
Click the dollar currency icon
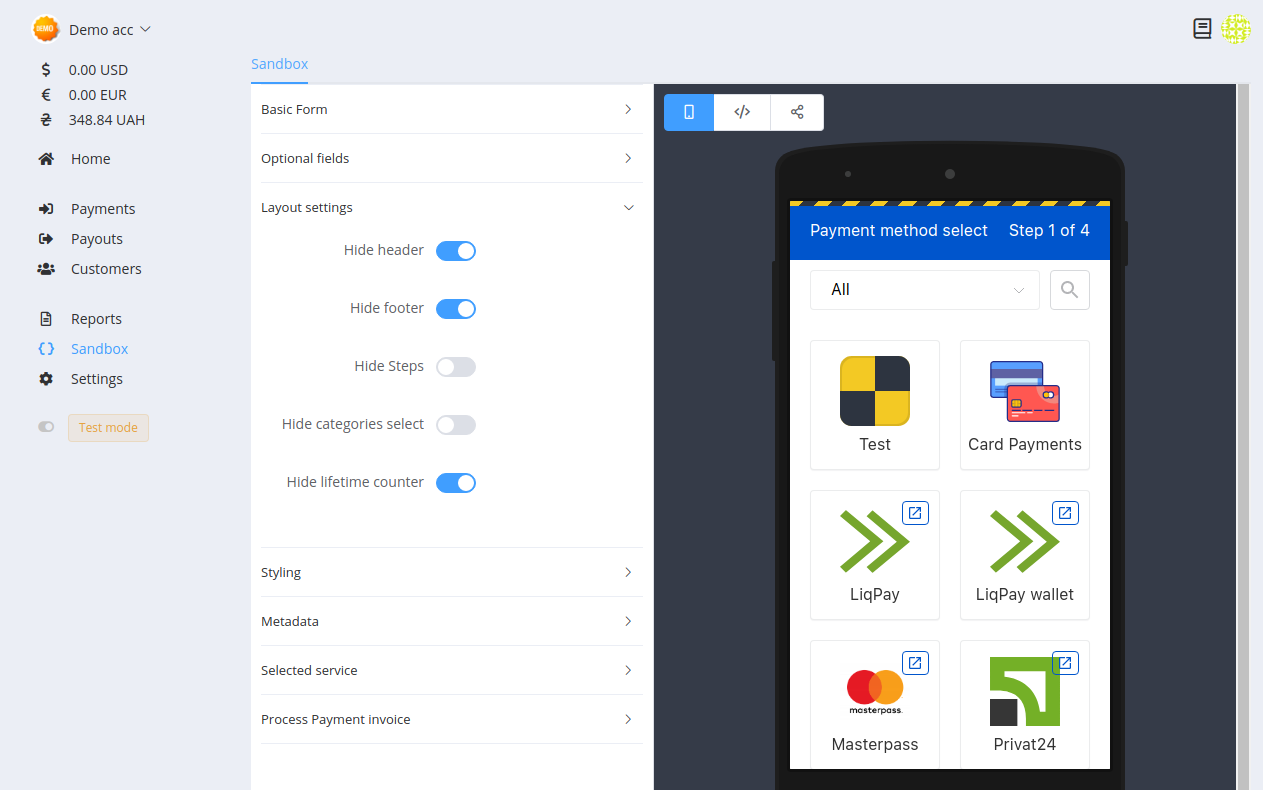[x=46, y=70]
